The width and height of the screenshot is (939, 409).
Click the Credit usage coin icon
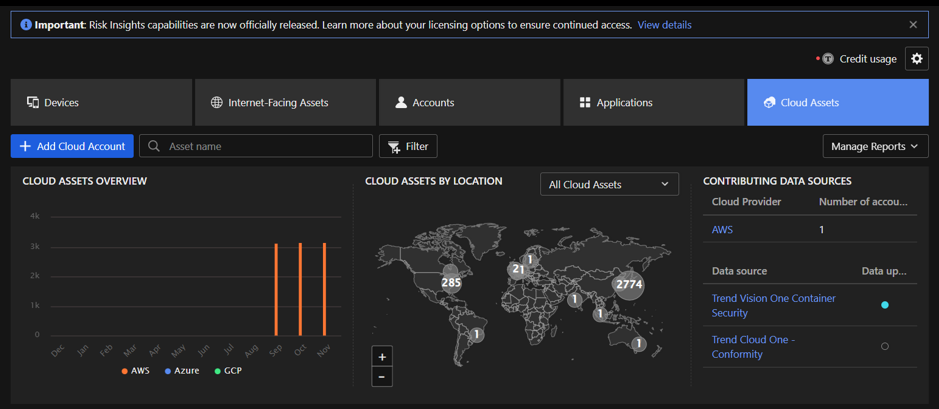tap(828, 59)
